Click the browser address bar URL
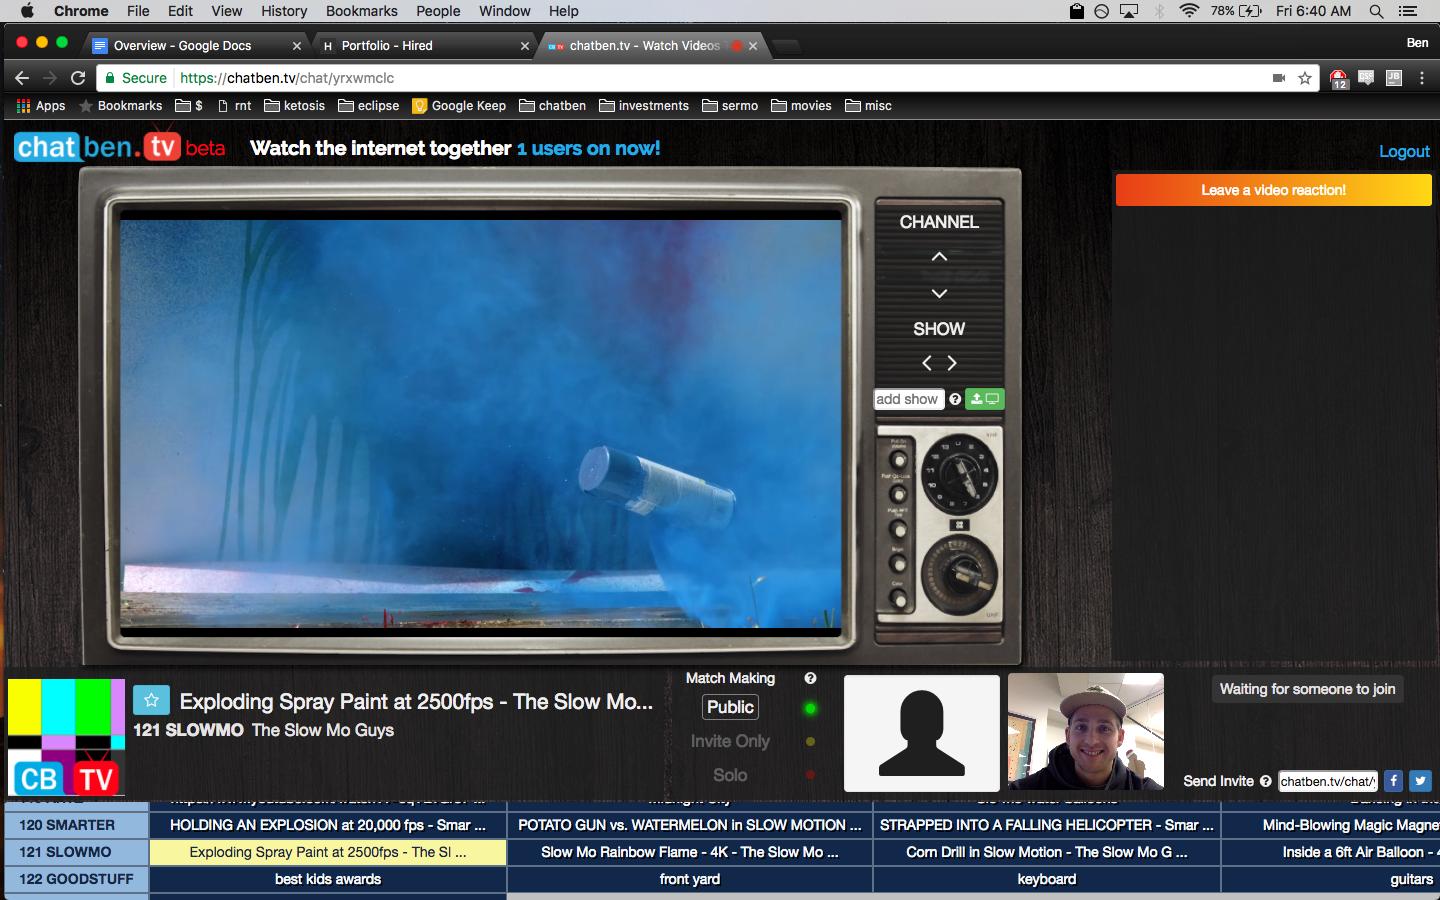The width and height of the screenshot is (1440, 900). pos(287,78)
